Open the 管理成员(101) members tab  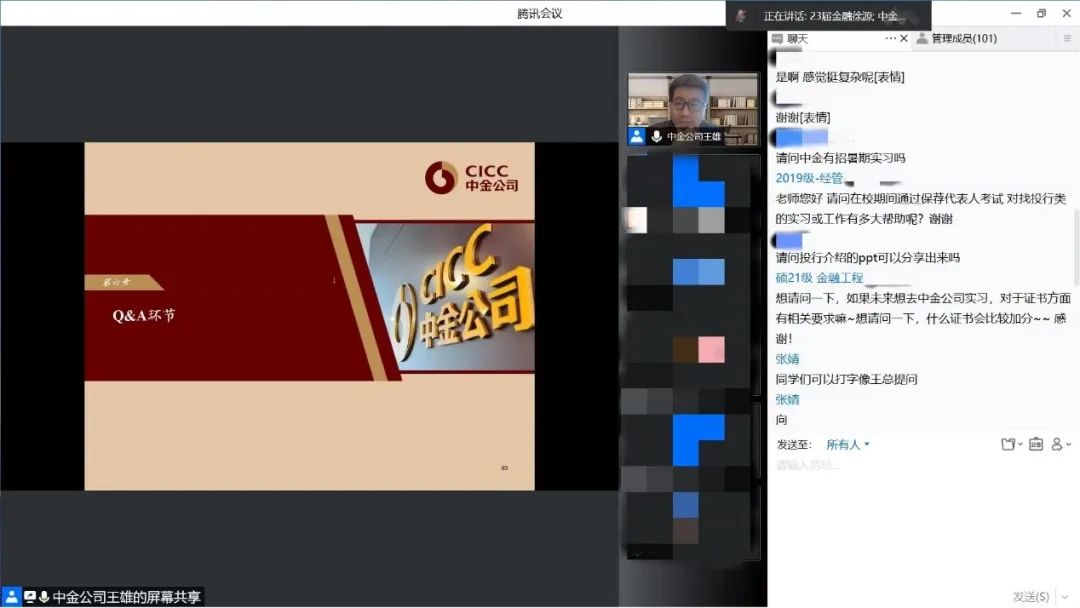tap(964, 39)
